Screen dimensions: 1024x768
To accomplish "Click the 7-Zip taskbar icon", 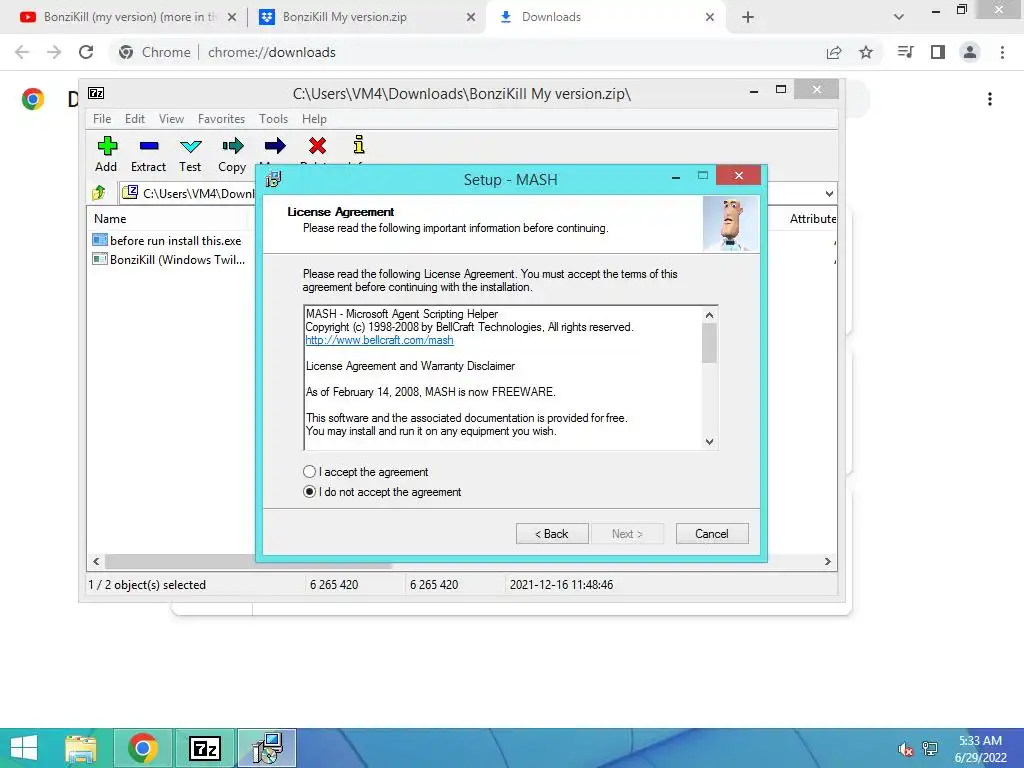I will pyautogui.click(x=204, y=748).
